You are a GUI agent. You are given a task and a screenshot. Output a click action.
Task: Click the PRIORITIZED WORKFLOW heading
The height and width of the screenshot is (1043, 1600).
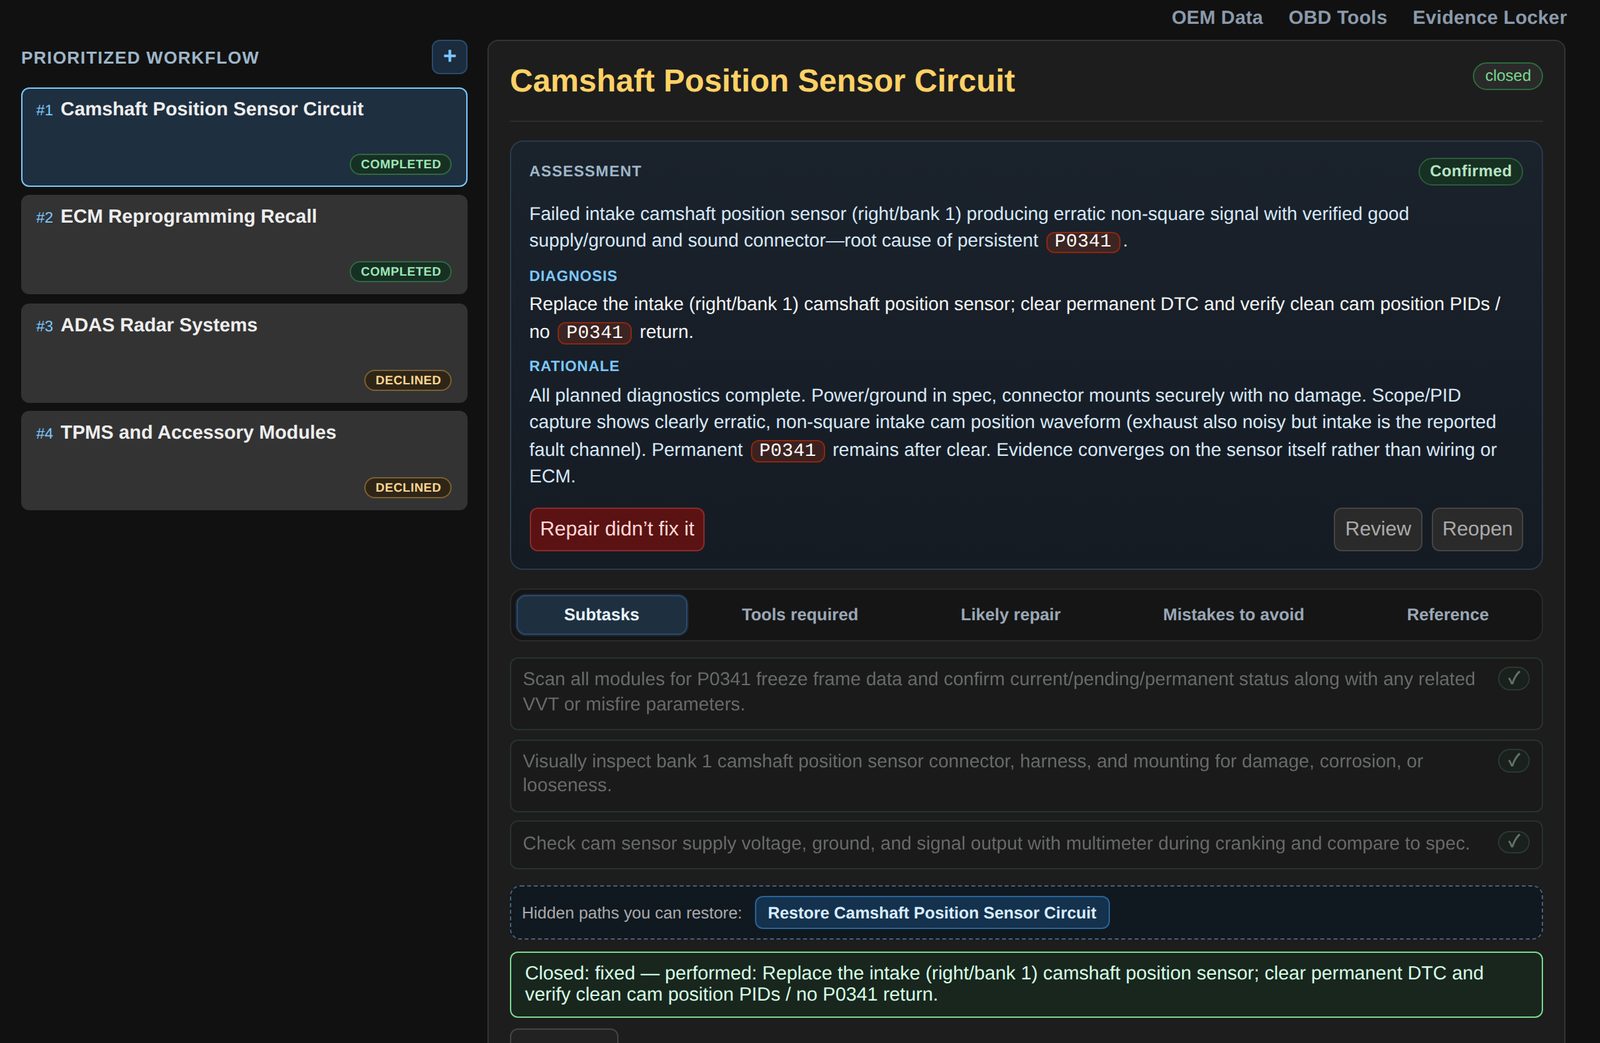point(140,58)
